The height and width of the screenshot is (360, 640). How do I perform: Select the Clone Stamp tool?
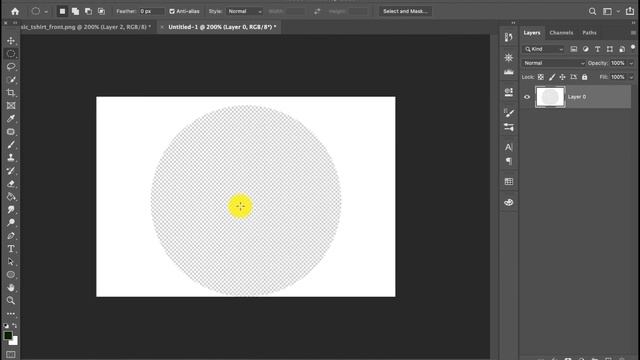(x=11, y=158)
